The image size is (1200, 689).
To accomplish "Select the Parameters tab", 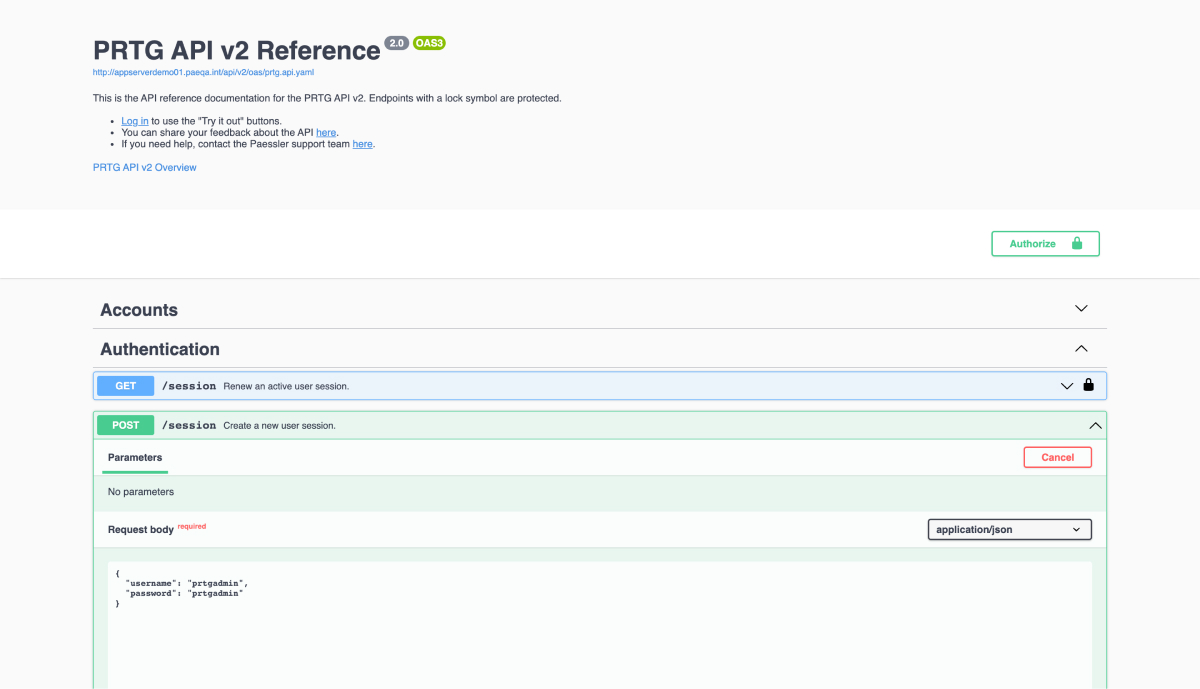I will click(135, 457).
